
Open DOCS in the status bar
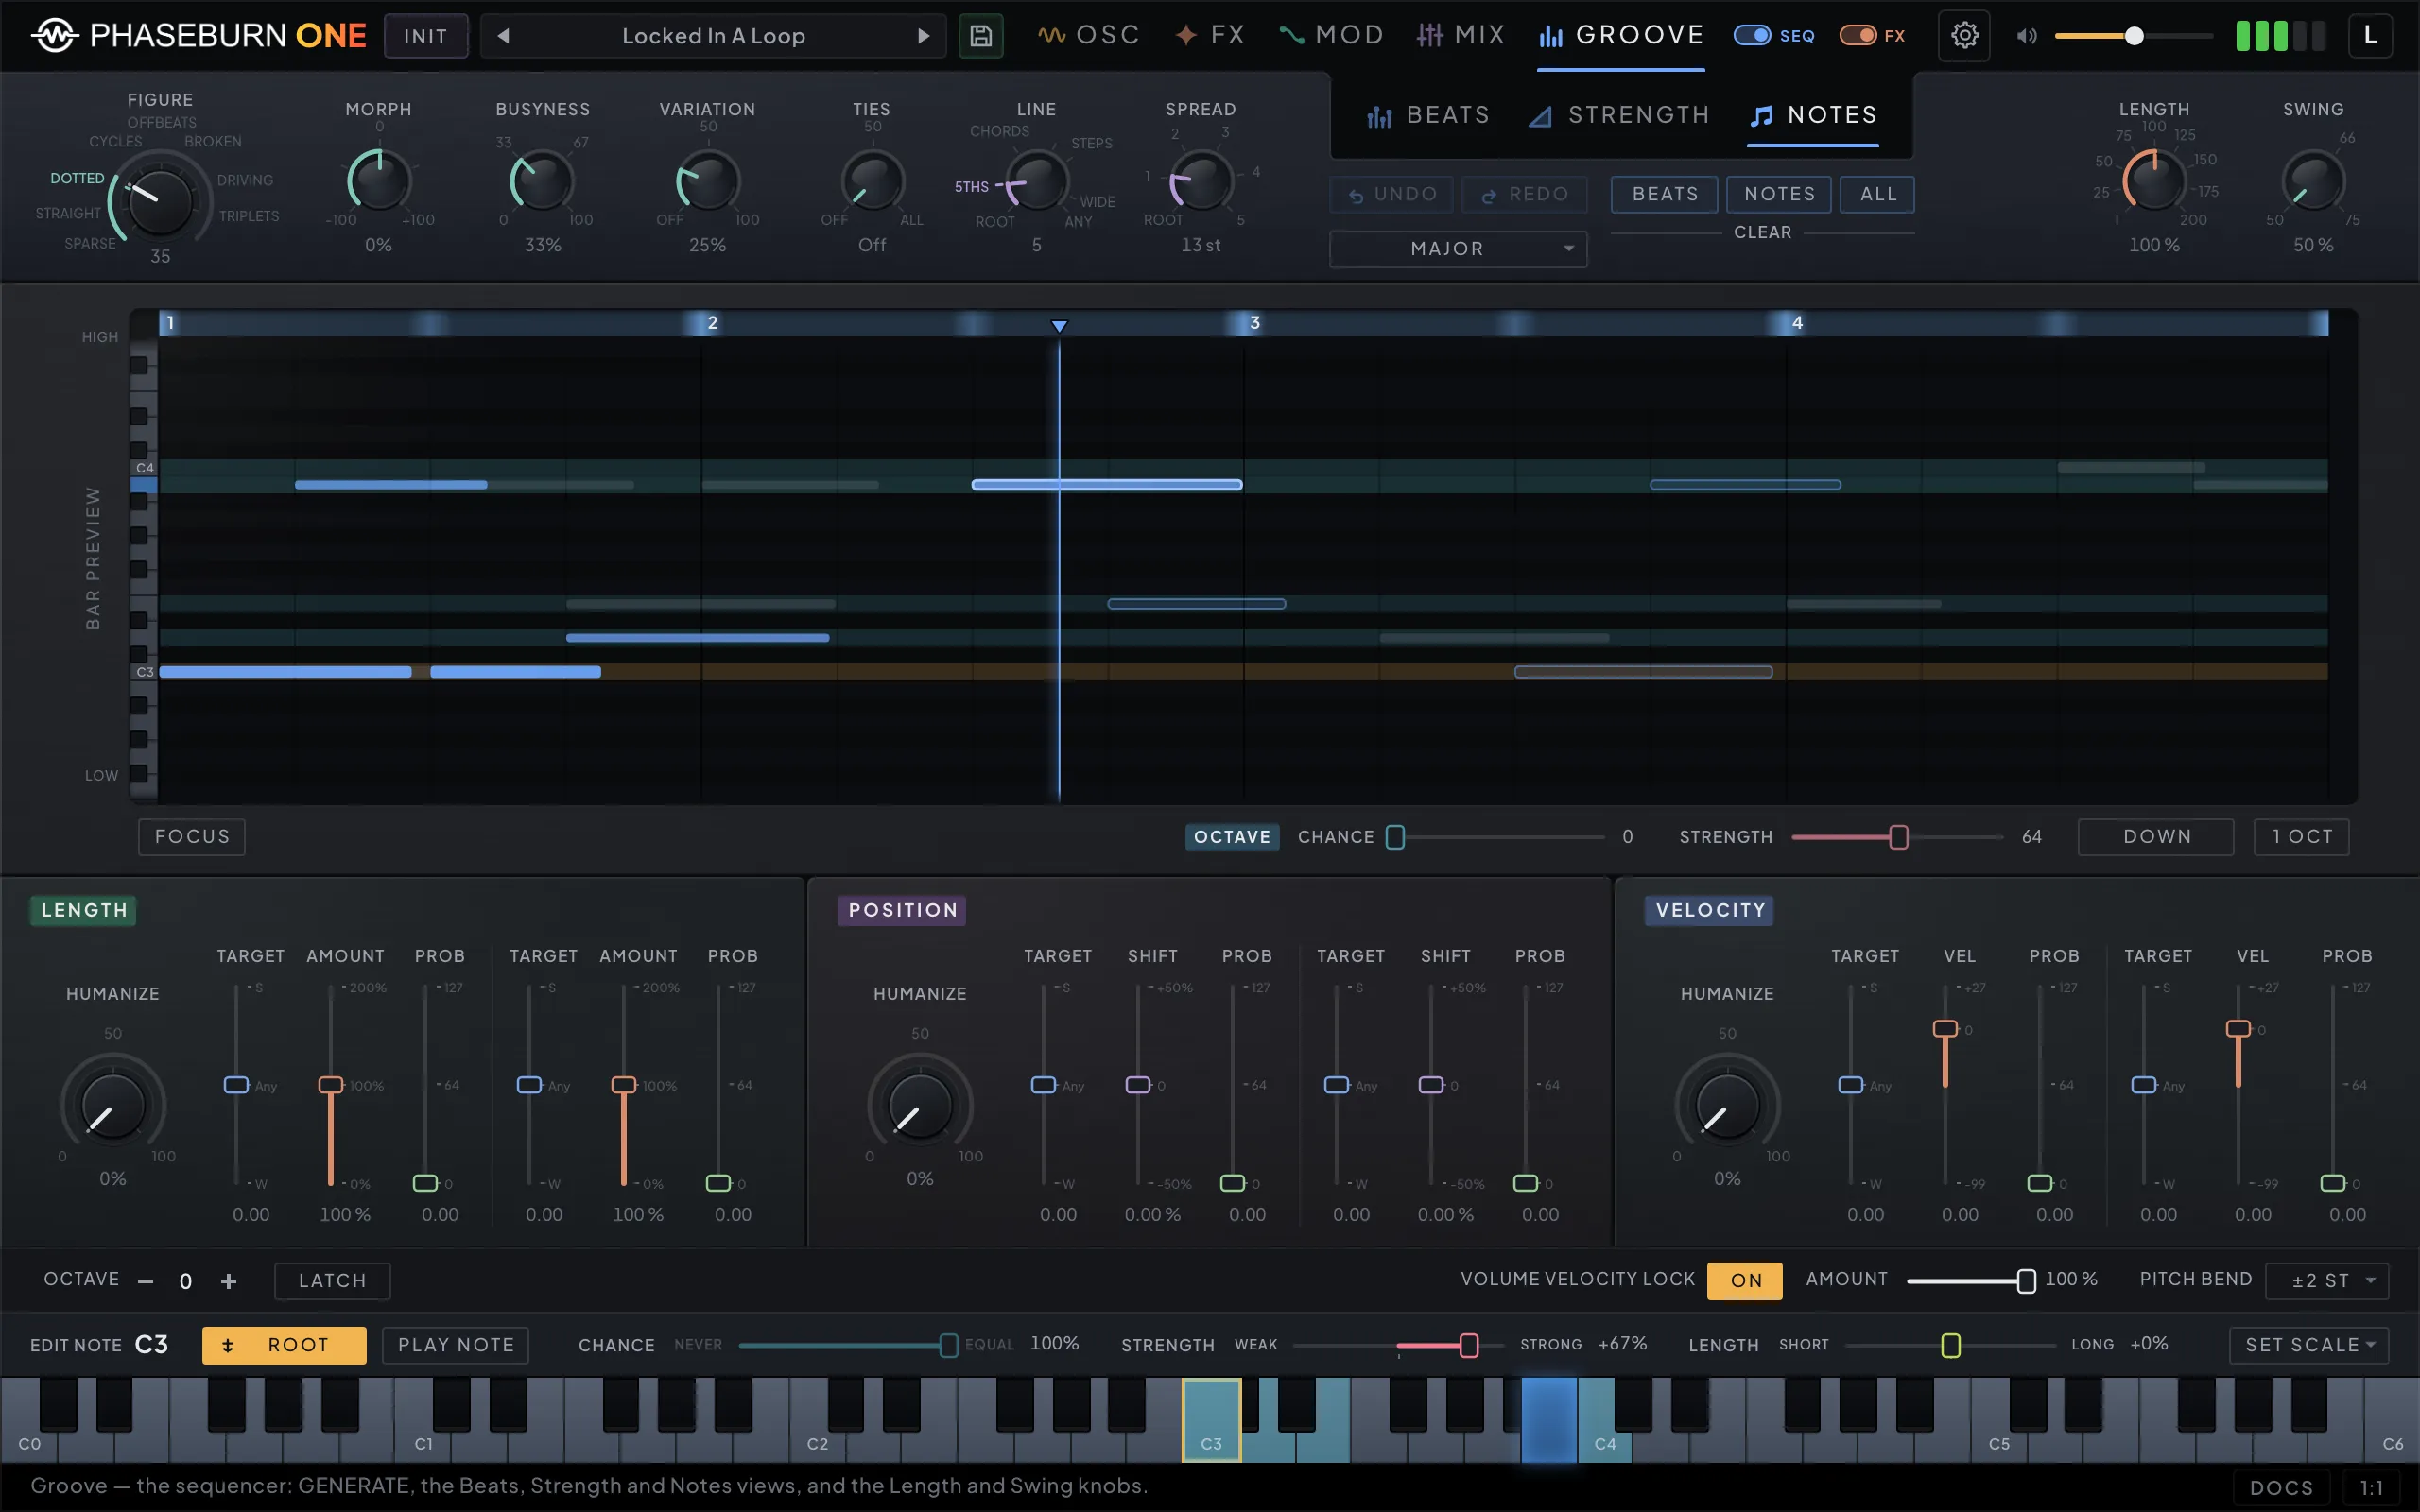point(2280,1488)
